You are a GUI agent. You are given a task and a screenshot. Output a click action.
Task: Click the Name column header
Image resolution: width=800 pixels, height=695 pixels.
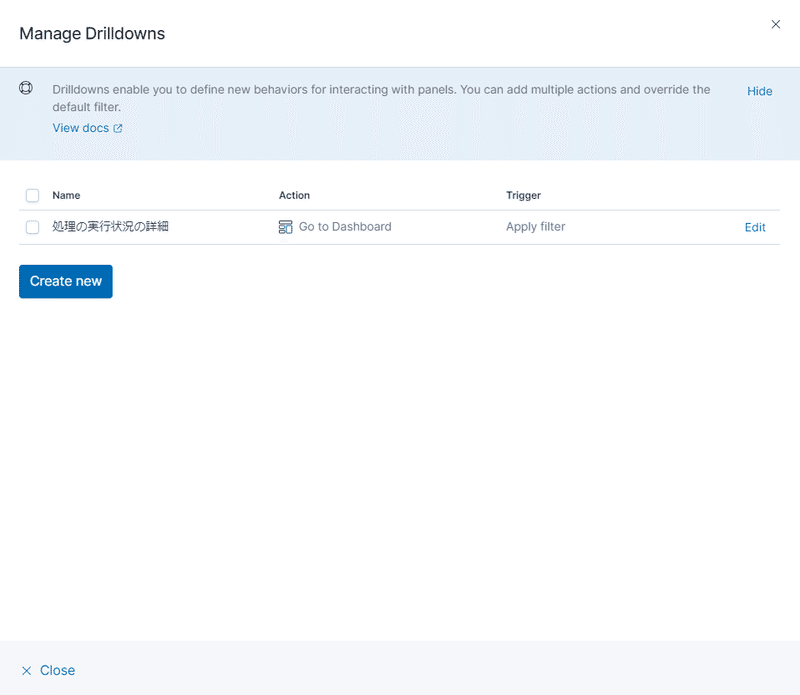point(66,196)
